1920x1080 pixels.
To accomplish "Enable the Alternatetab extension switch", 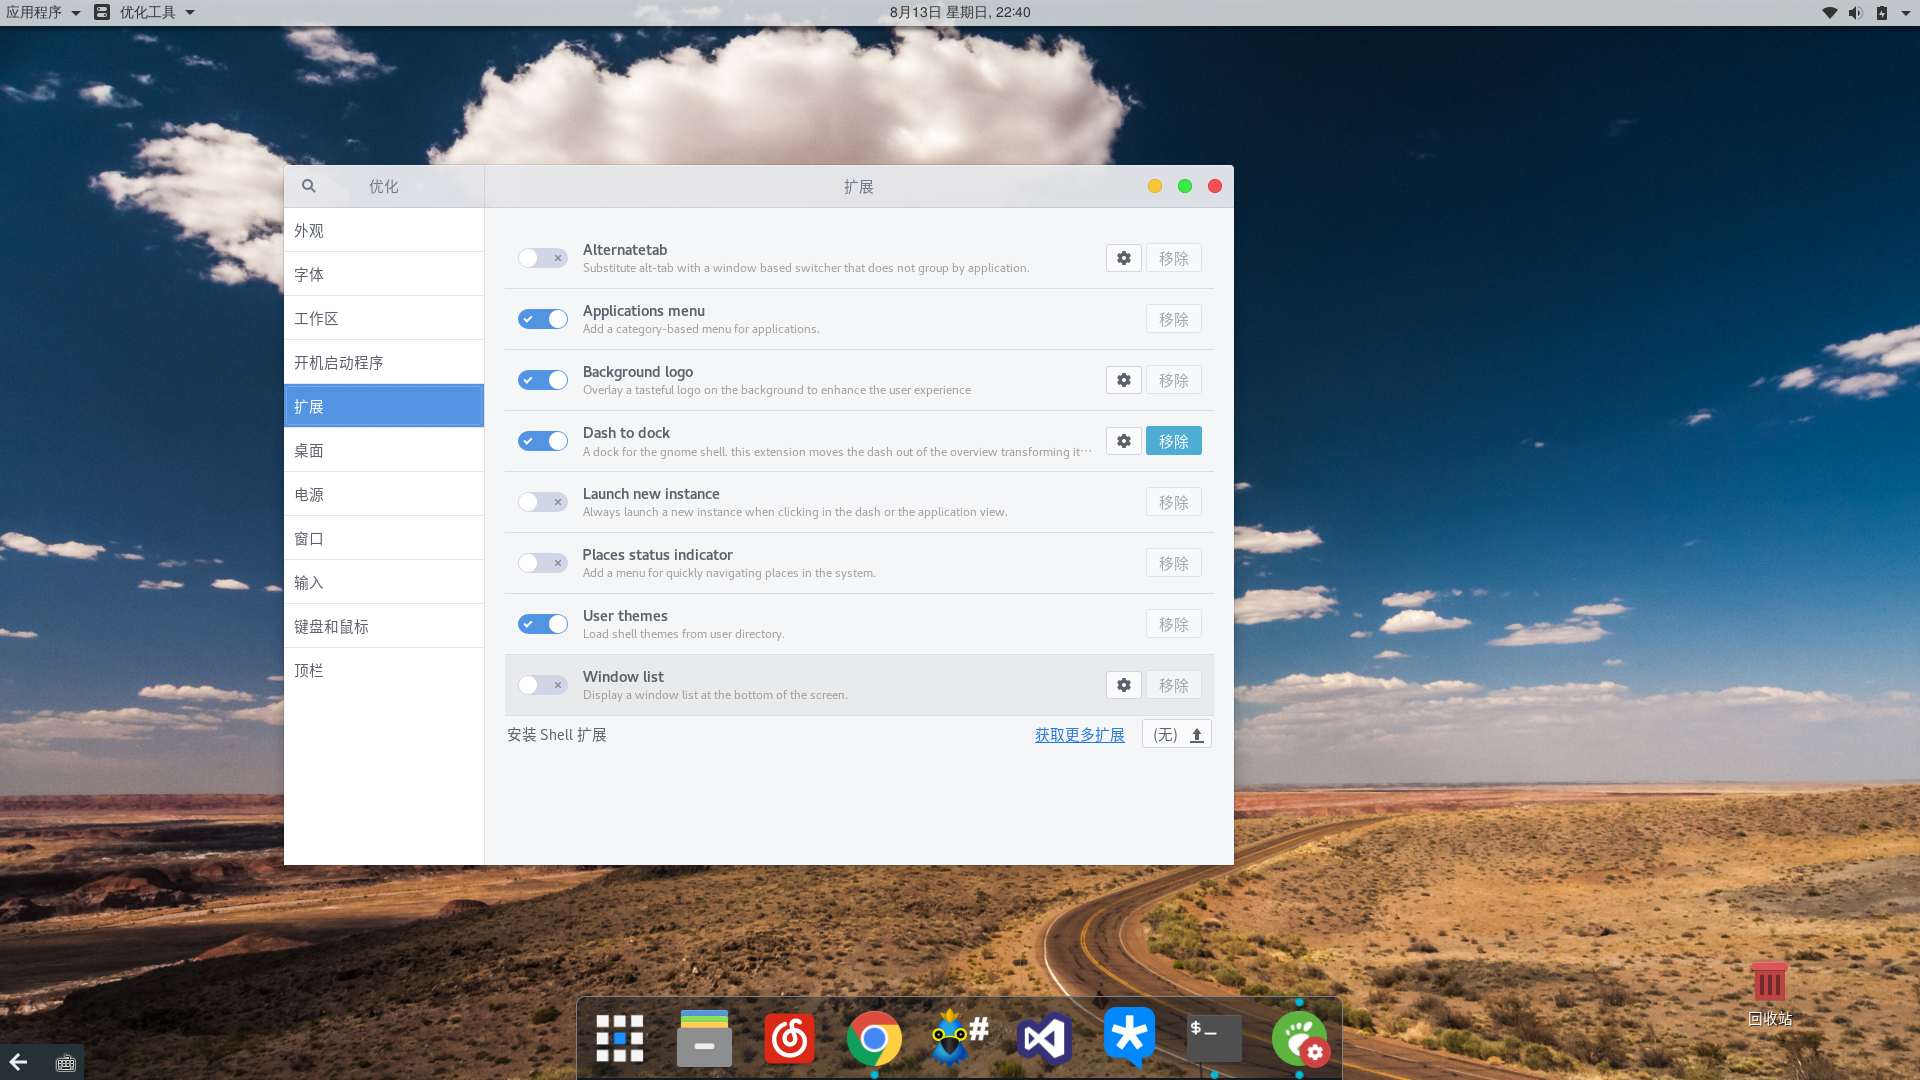I will (x=543, y=258).
